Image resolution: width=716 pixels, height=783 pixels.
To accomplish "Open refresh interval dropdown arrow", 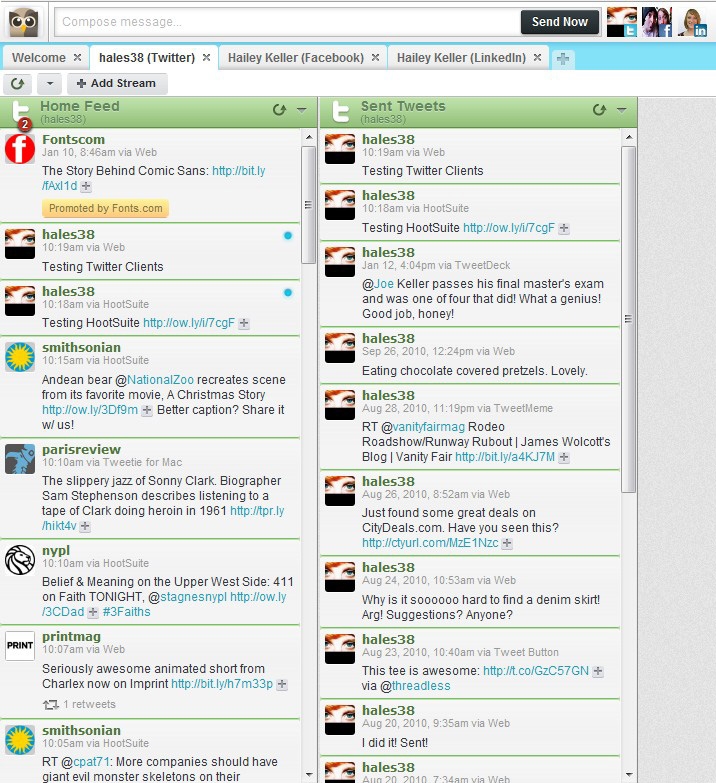I will (49, 84).
